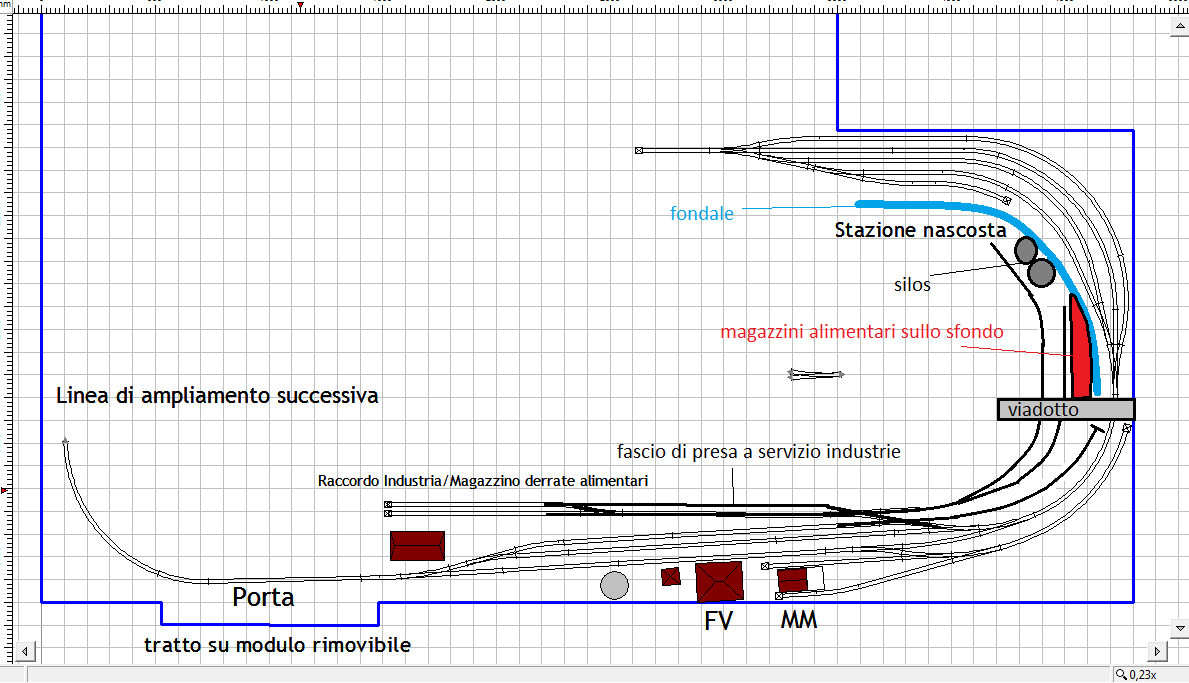Select the MM building object
Viewport: 1189px width, 683px height.
793,579
